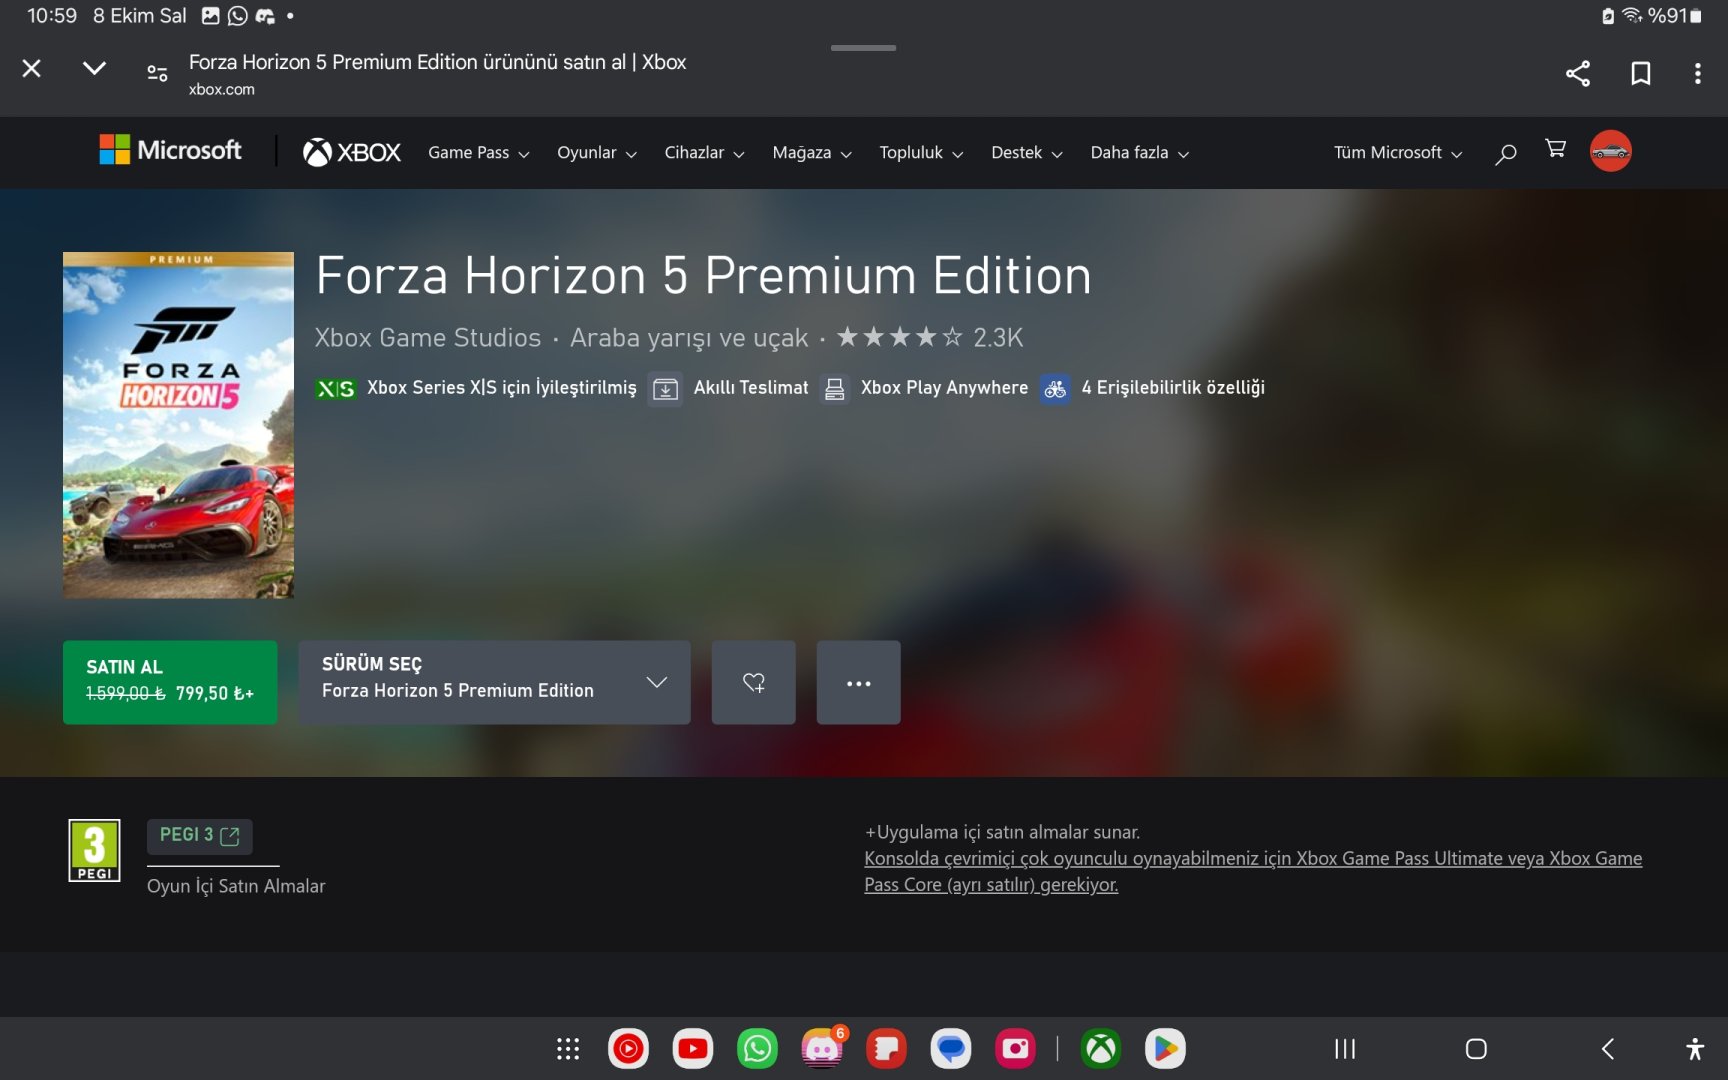Open the pink camera app in taskbar
The height and width of the screenshot is (1080, 1728).
1015,1049
